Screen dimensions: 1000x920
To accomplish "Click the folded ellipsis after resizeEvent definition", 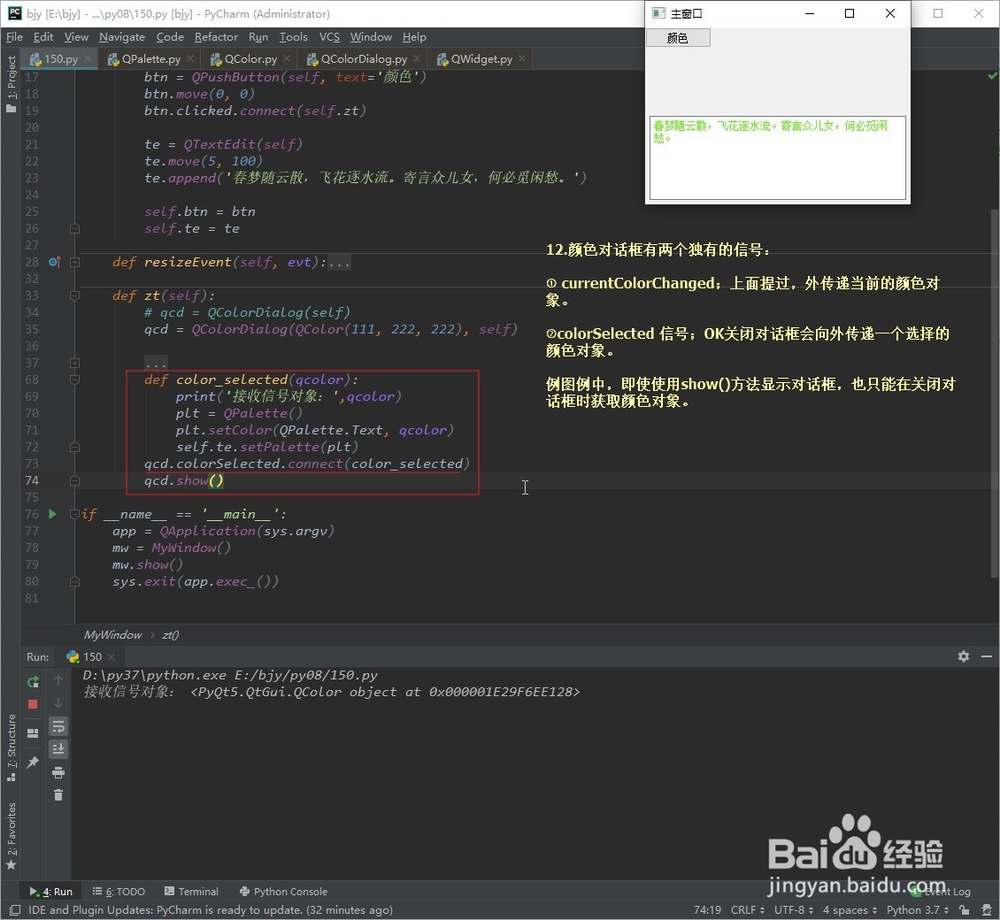I will 339,263.
